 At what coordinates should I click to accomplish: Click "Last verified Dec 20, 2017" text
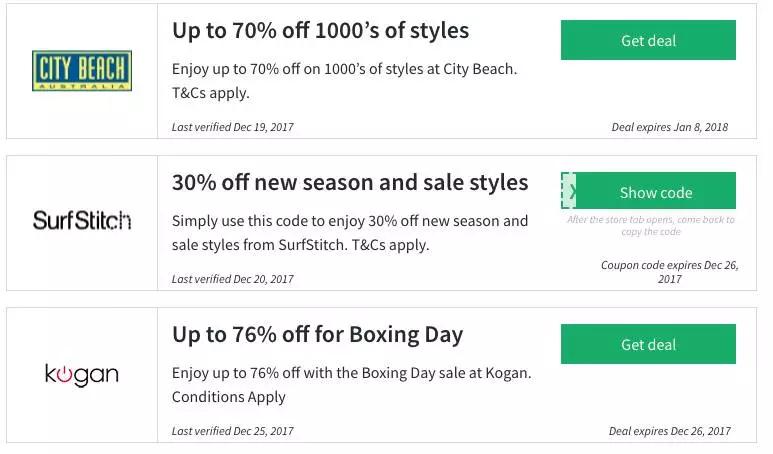pyautogui.click(x=233, y=279)
